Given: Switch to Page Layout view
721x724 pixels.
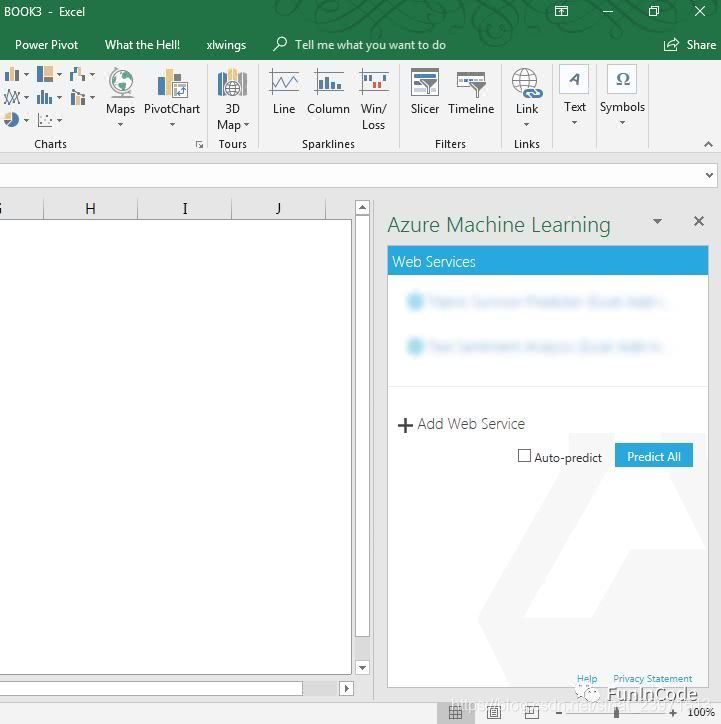Looking at the screenshot, I should tap(493, 712).
